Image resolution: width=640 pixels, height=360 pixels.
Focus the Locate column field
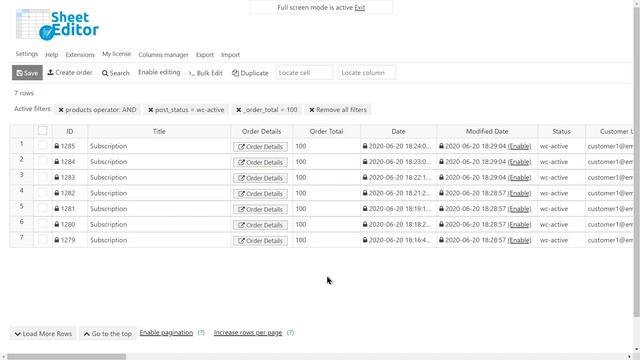(367, 73)
